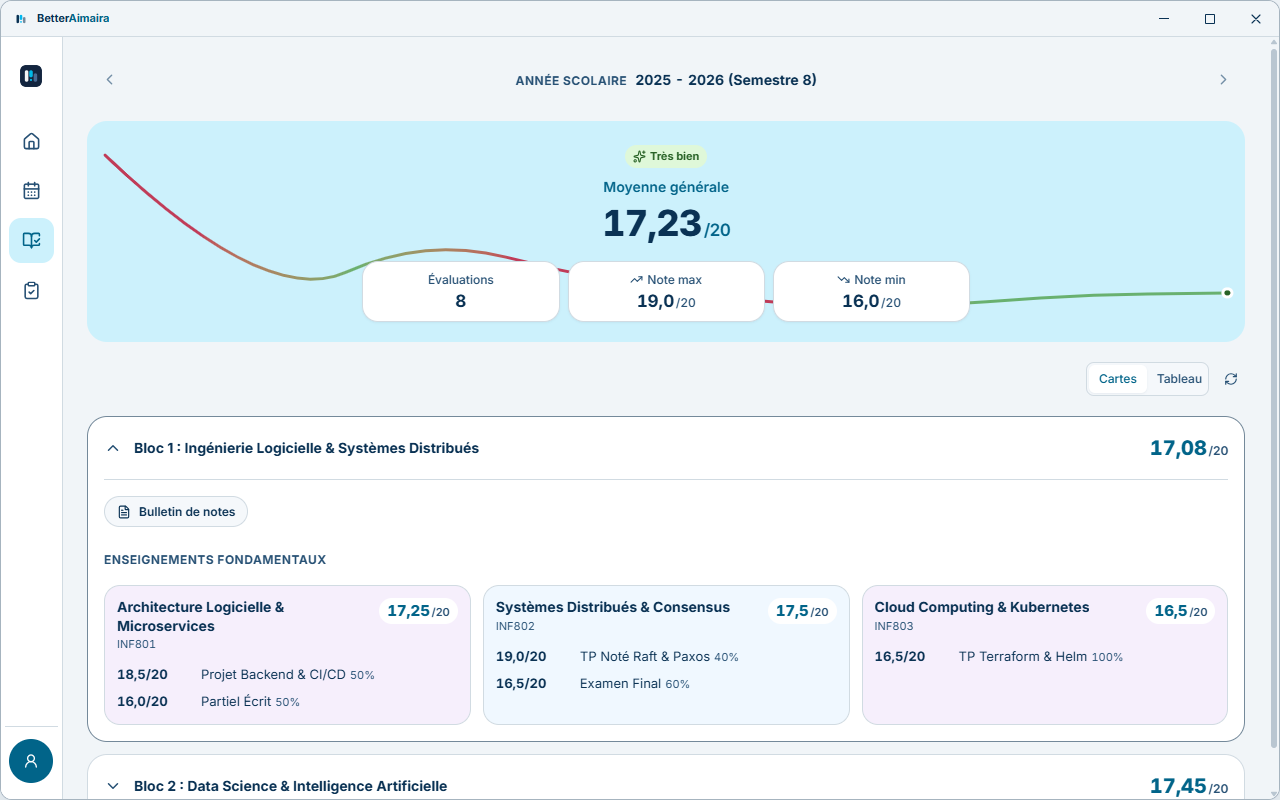Click the Année scolaire 2025 - 2026 title

(666, 80)
